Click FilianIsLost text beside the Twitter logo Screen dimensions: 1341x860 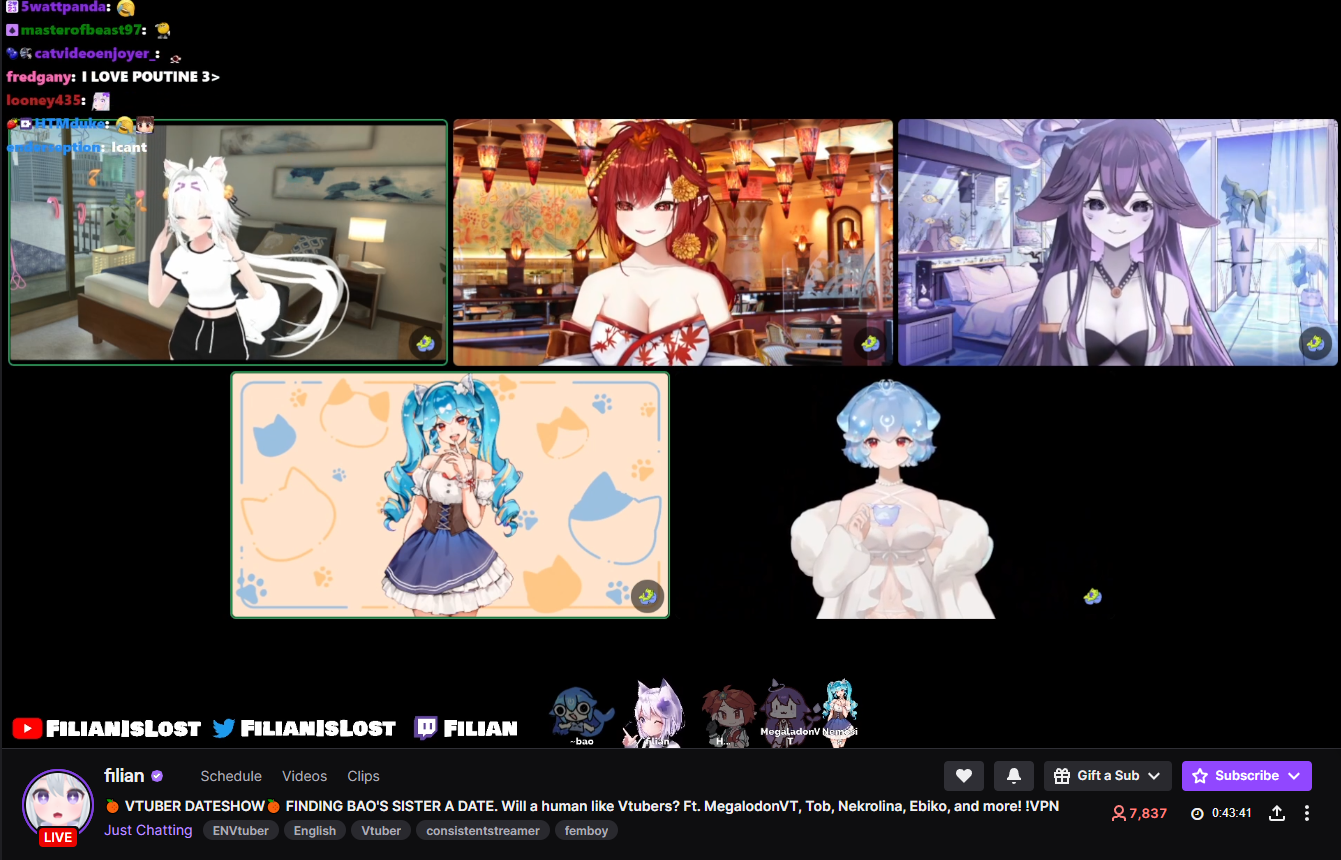tap(318, 728)
